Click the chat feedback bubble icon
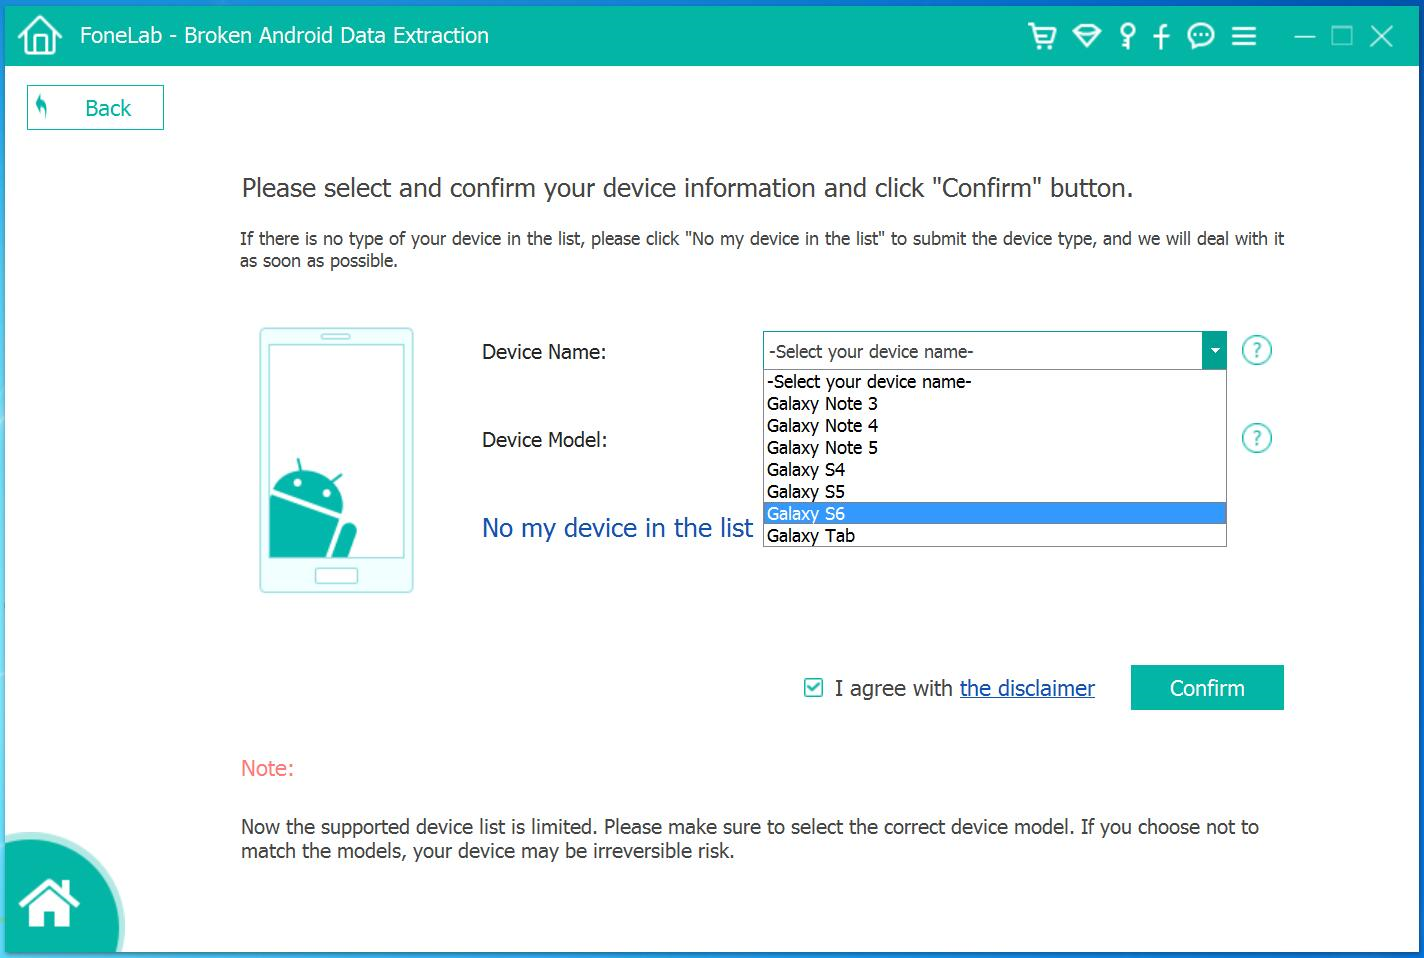The image size is (1424, 958). [1200, 37]
